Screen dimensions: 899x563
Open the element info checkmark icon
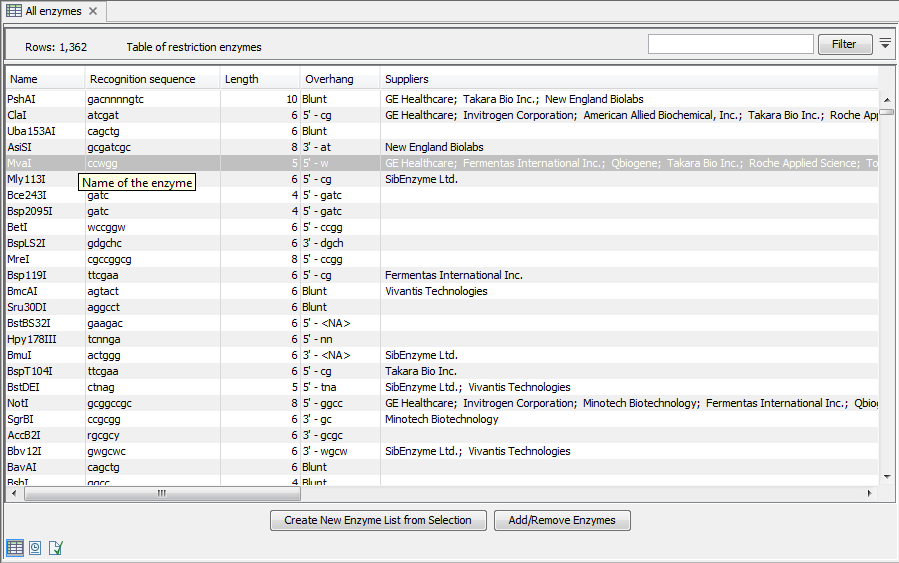click(56, 547)
